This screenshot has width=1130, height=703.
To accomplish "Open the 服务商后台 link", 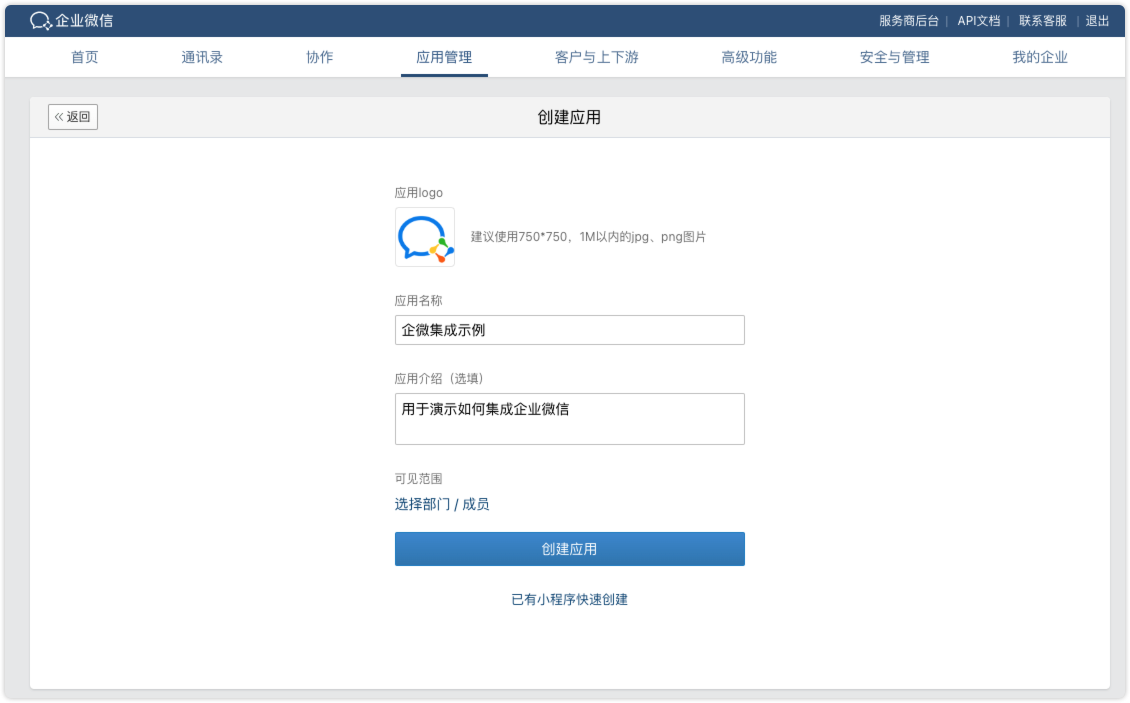I will (x=909, y=21).
